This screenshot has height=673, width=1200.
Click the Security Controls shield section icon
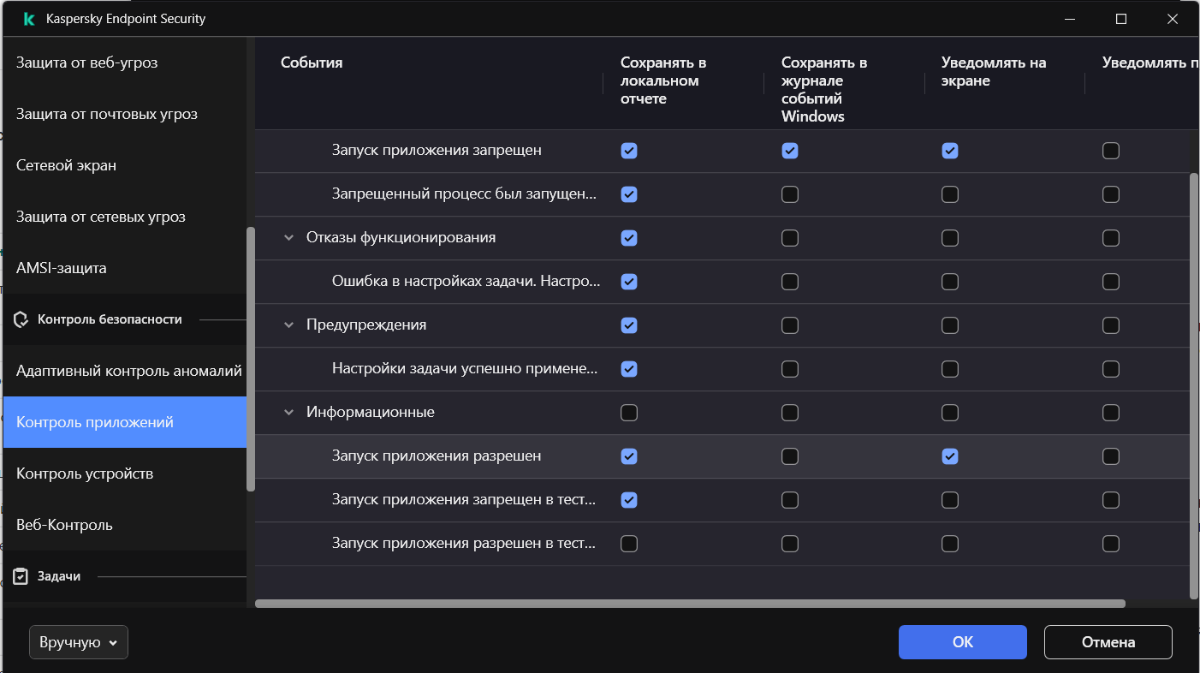click(x=20, y=319)
